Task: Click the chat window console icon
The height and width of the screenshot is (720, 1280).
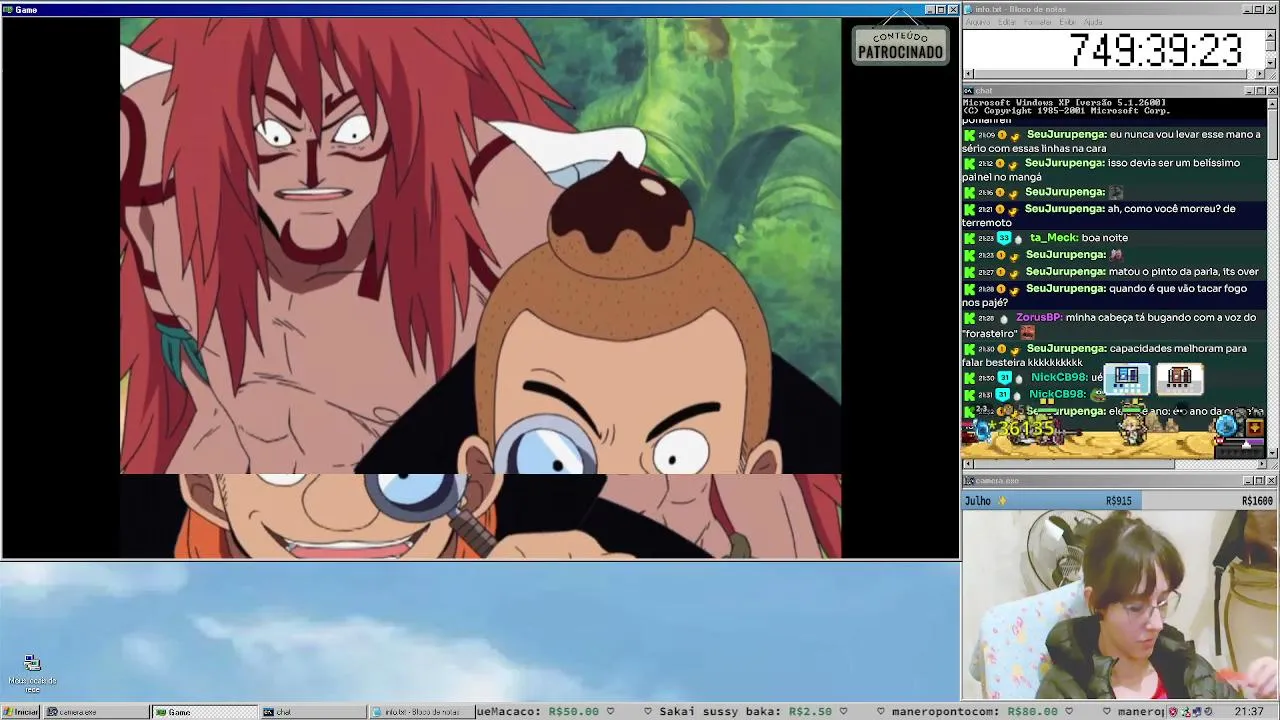Action: [x=970, y=91]
